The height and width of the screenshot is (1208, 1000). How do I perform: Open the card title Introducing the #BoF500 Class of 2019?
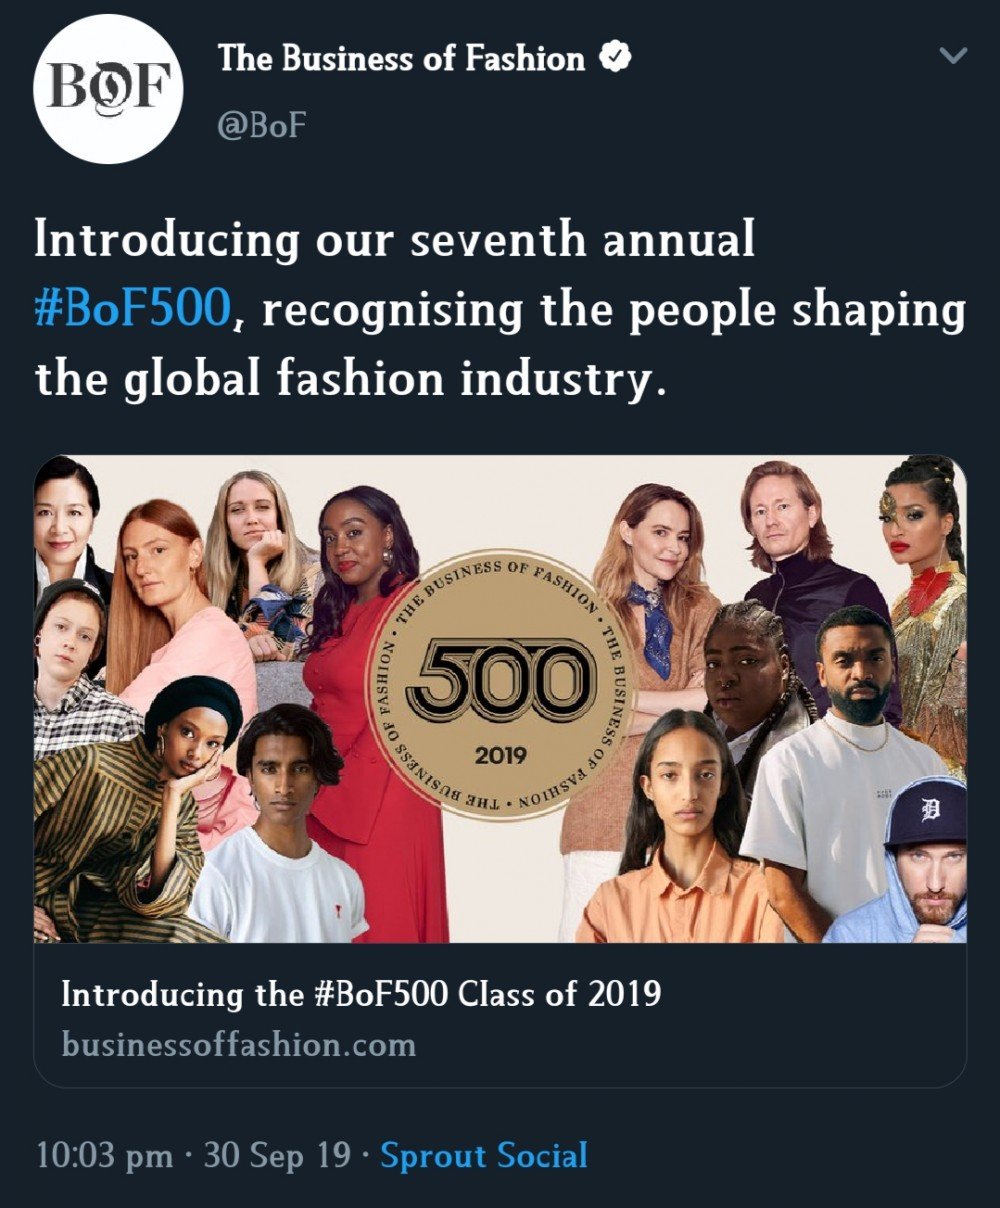point(361,994)
